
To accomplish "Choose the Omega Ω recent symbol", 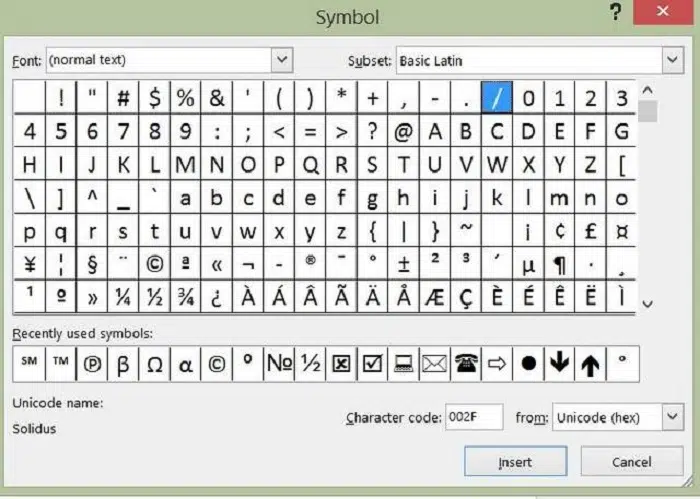I will pyautogui.click(x=154, y=364).
